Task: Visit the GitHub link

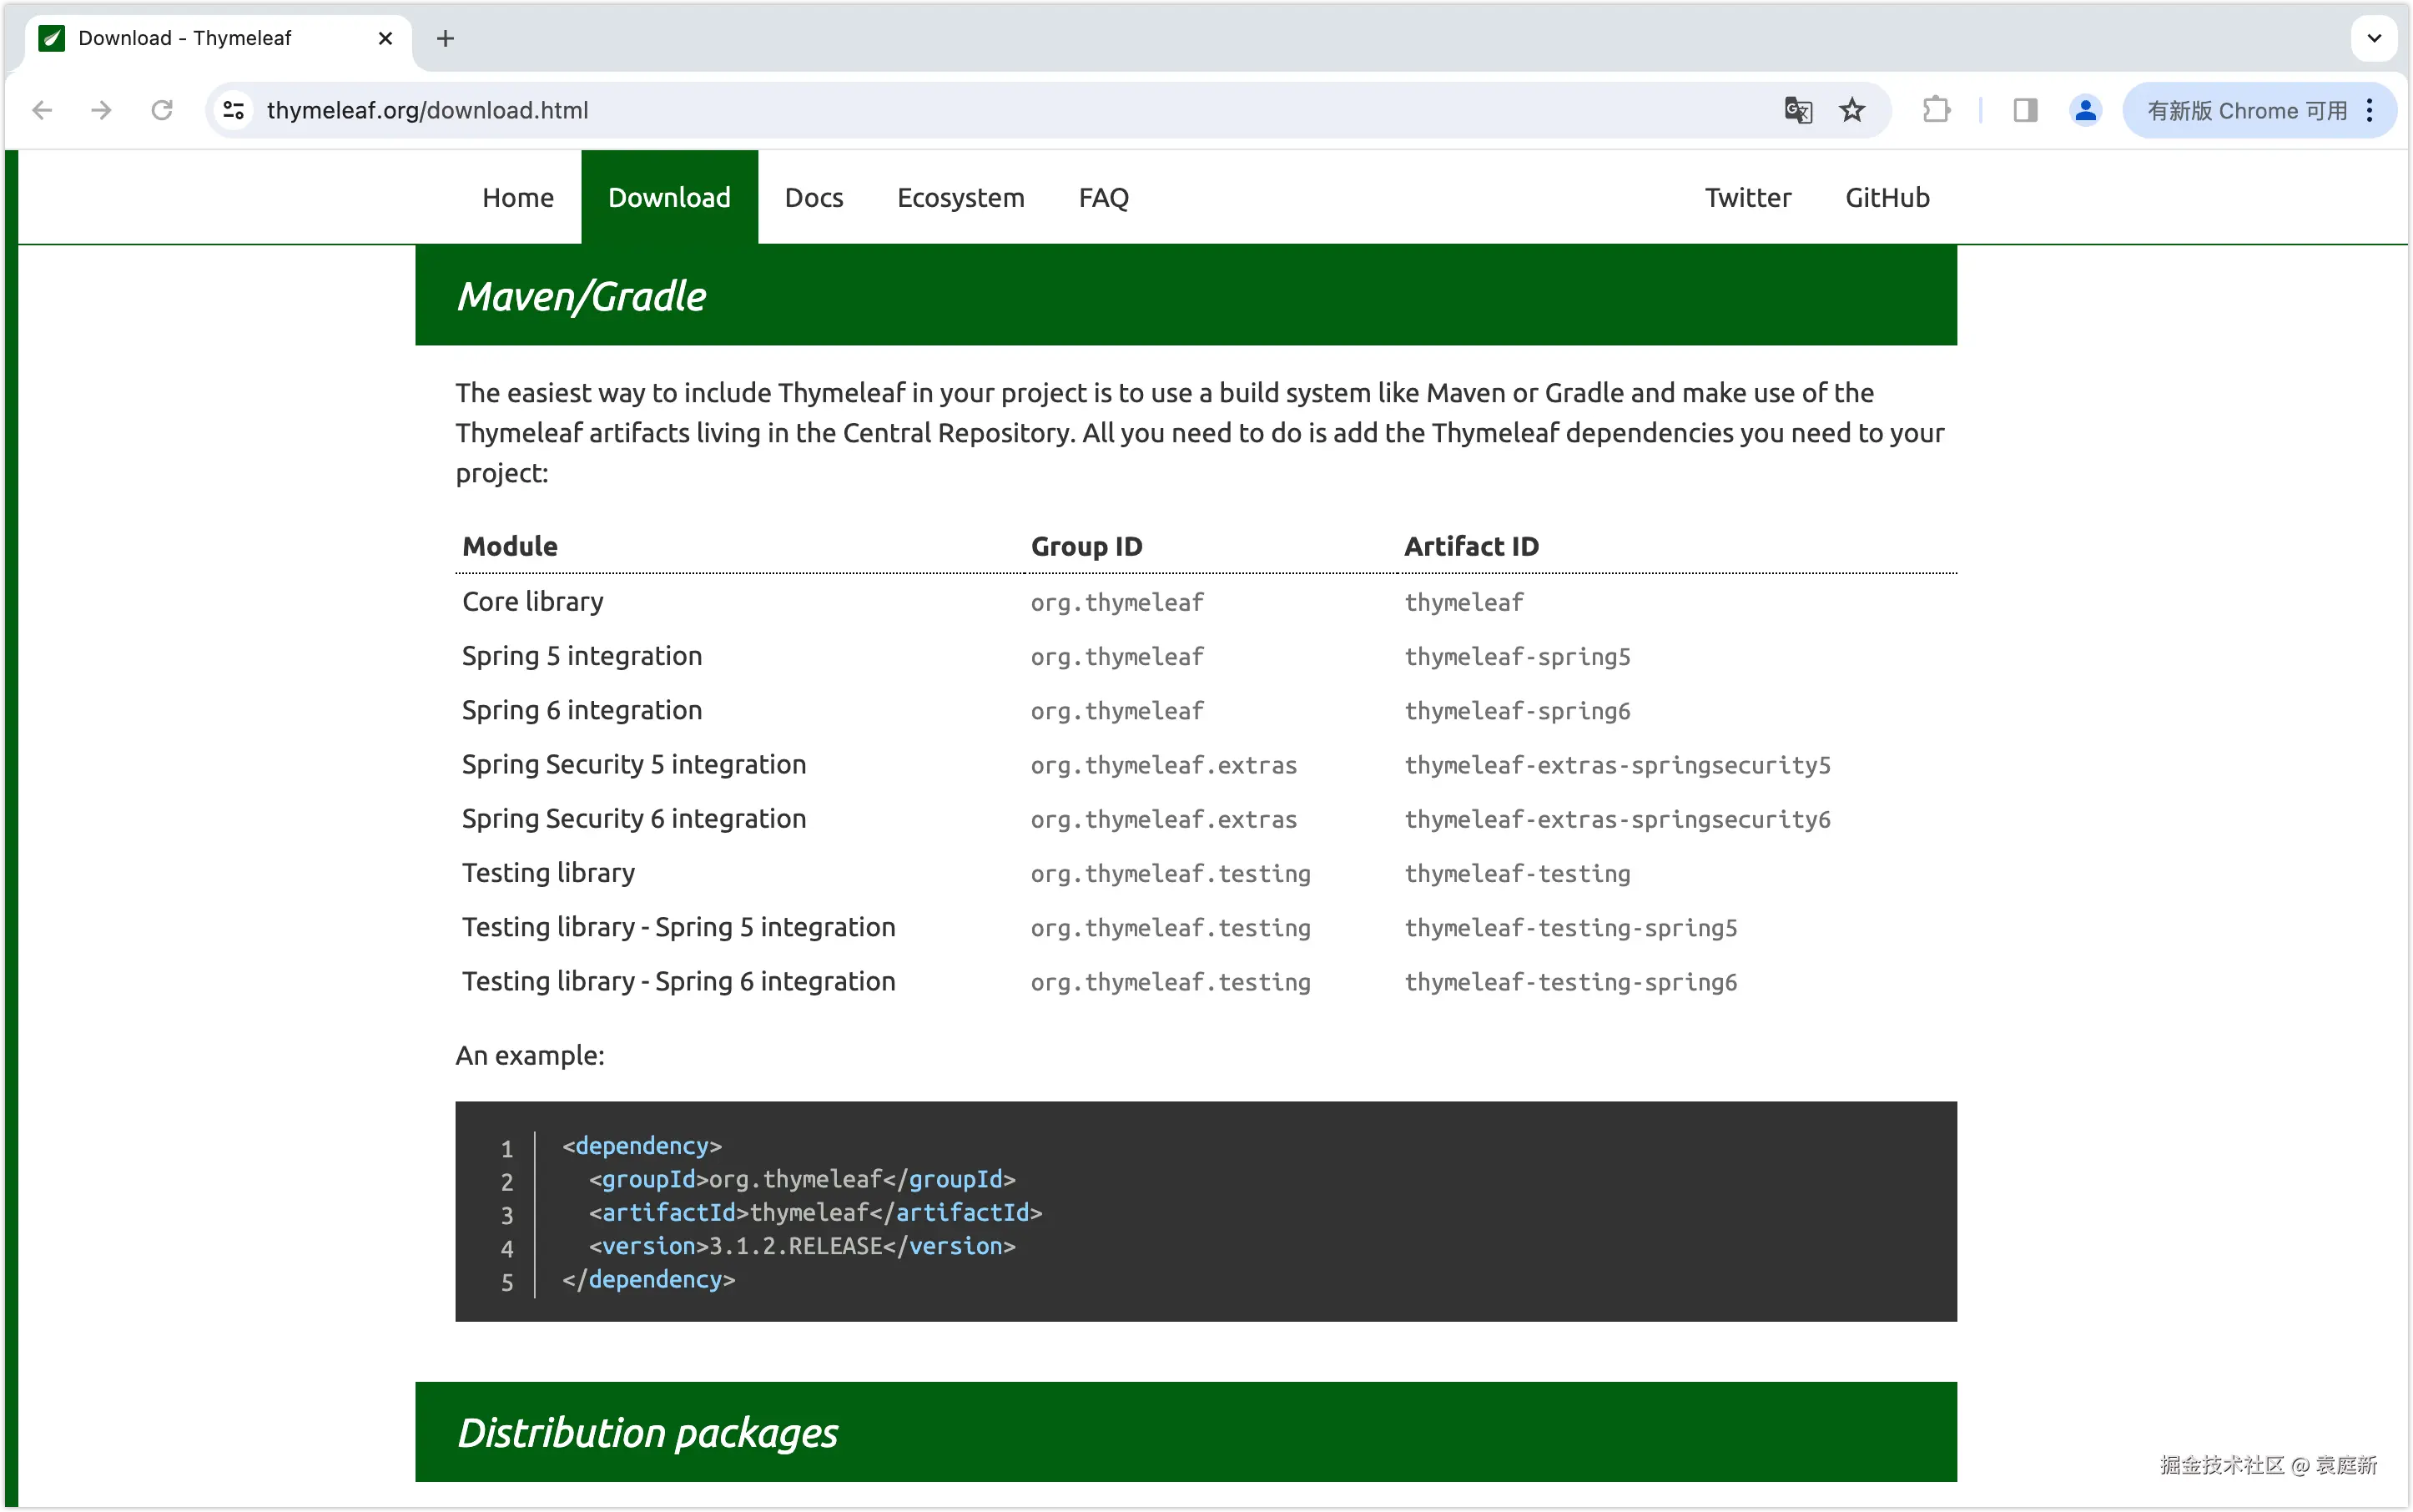Action: (1886, 198)
